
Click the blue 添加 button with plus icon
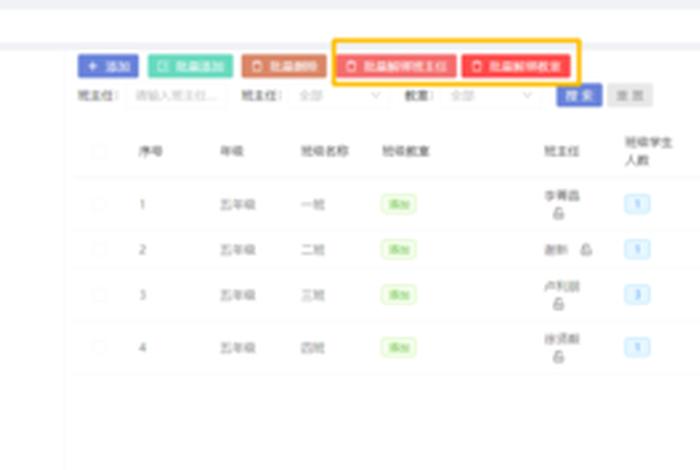pyautogui.click(x=108, y=66)
